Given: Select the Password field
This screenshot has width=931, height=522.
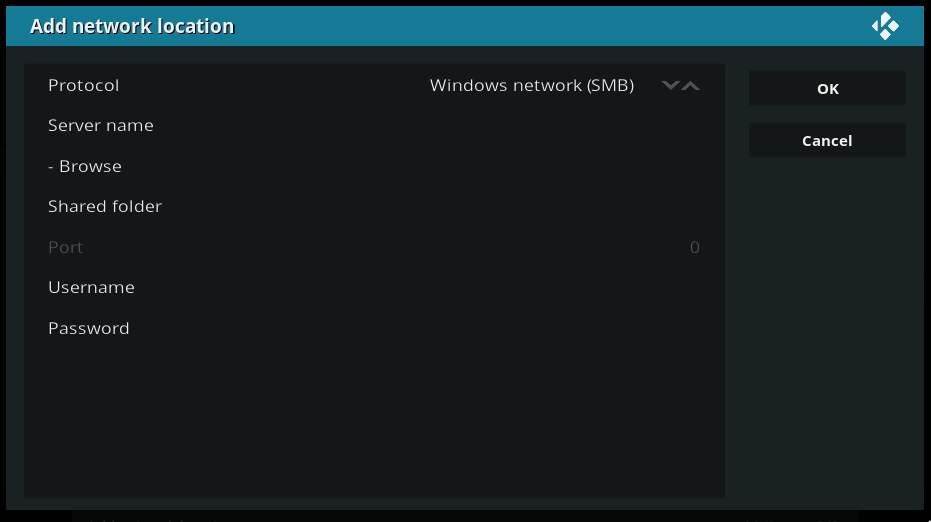Looking at the screenshot, I should [x=374, y=328].
